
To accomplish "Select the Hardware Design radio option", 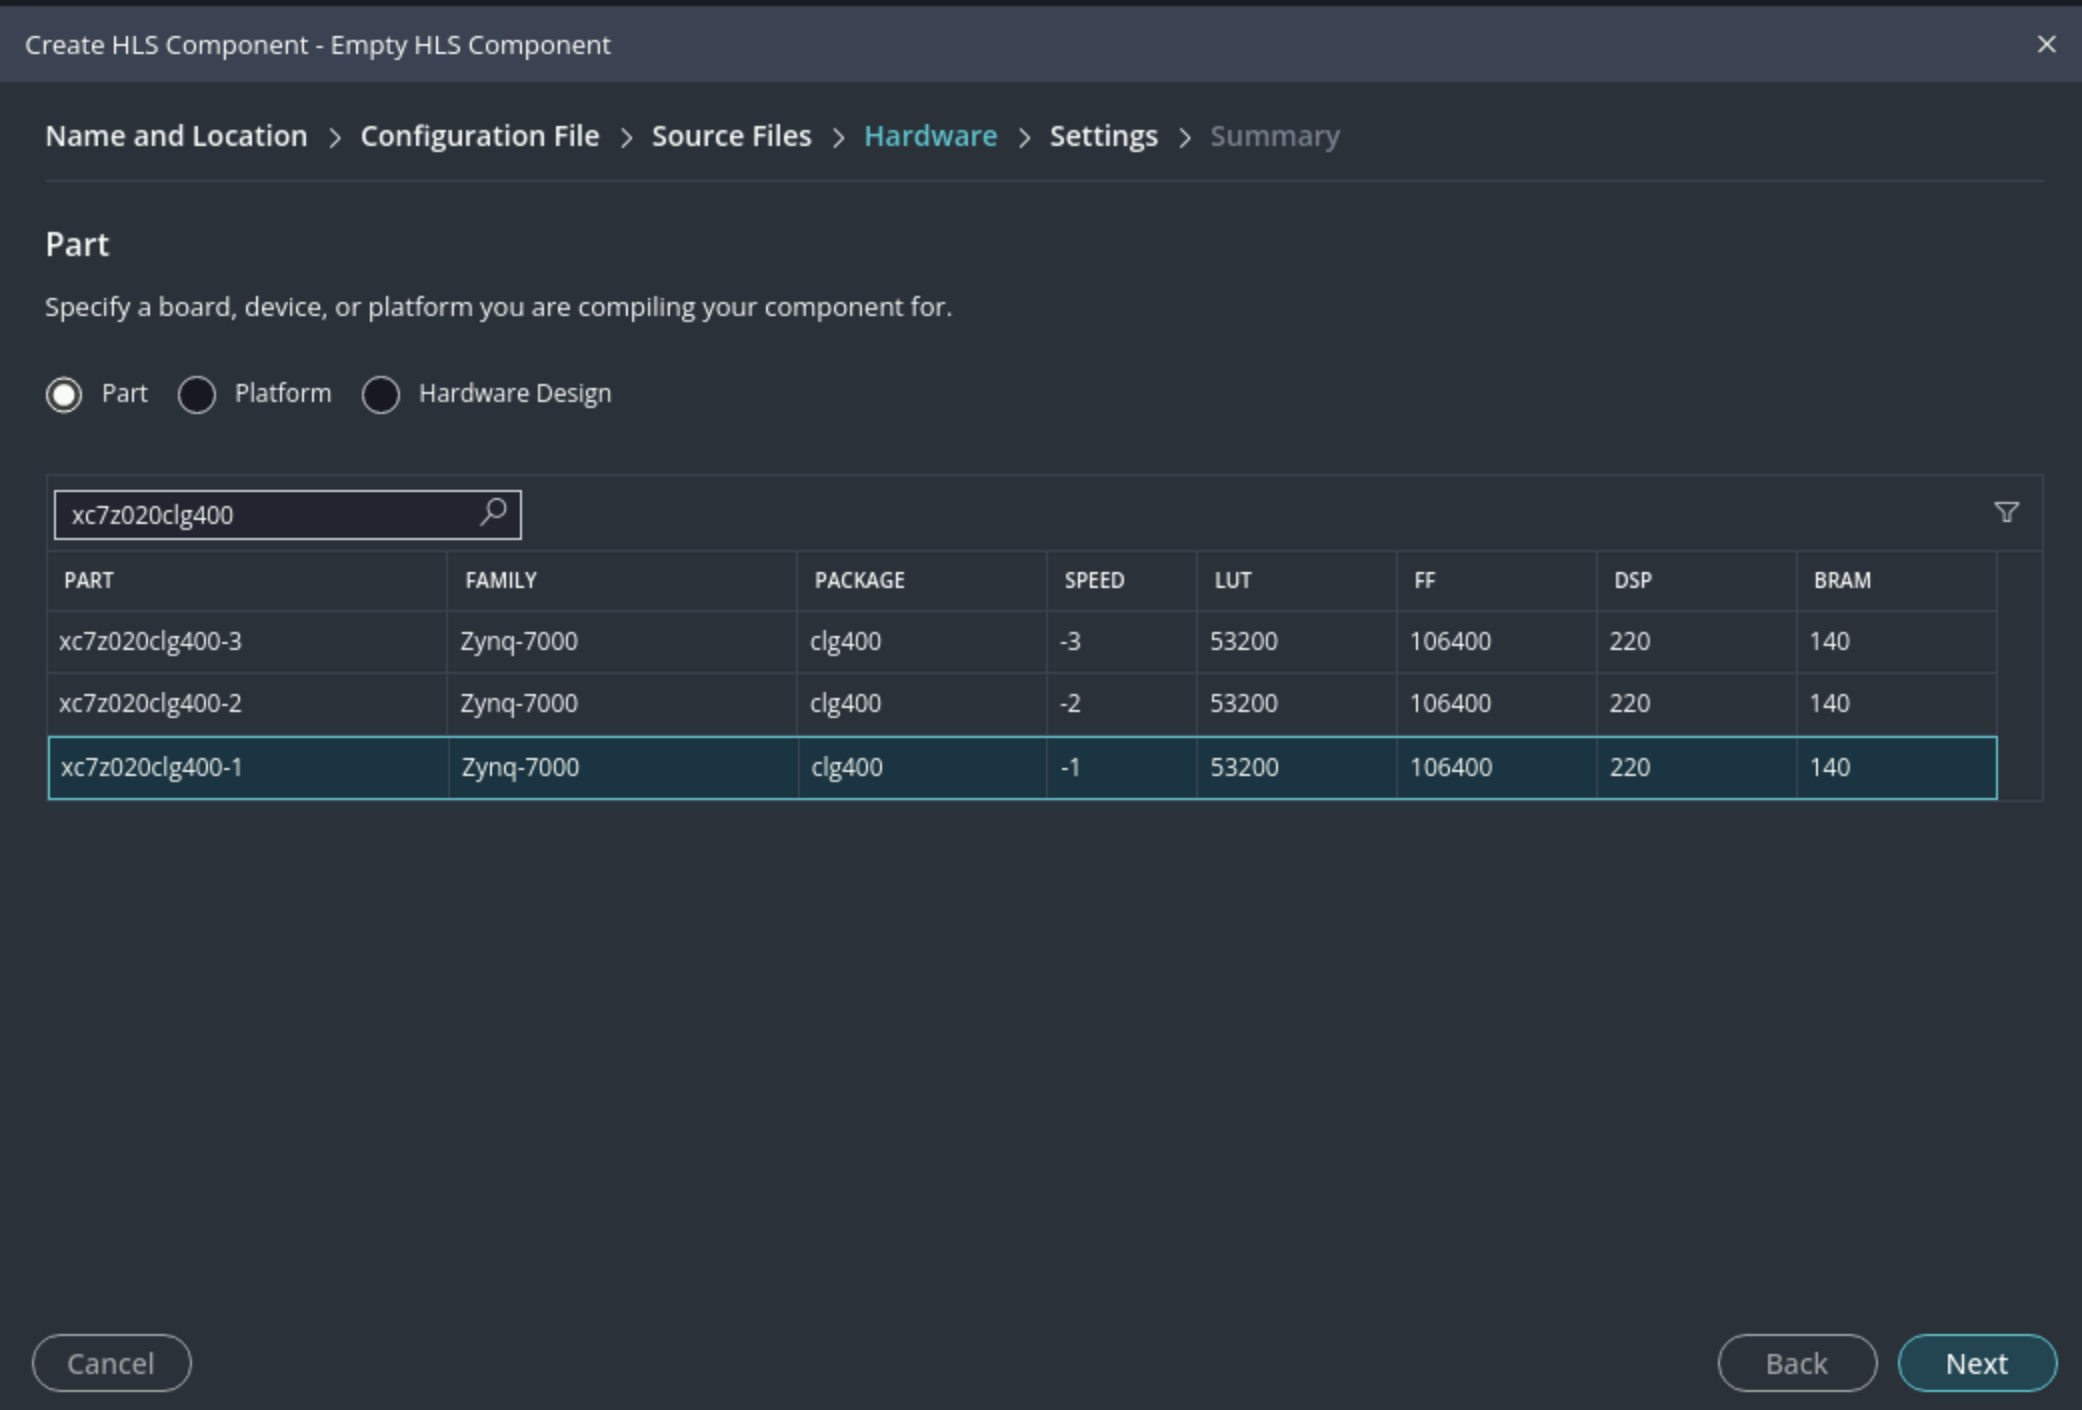I will (x=381, y=394).
